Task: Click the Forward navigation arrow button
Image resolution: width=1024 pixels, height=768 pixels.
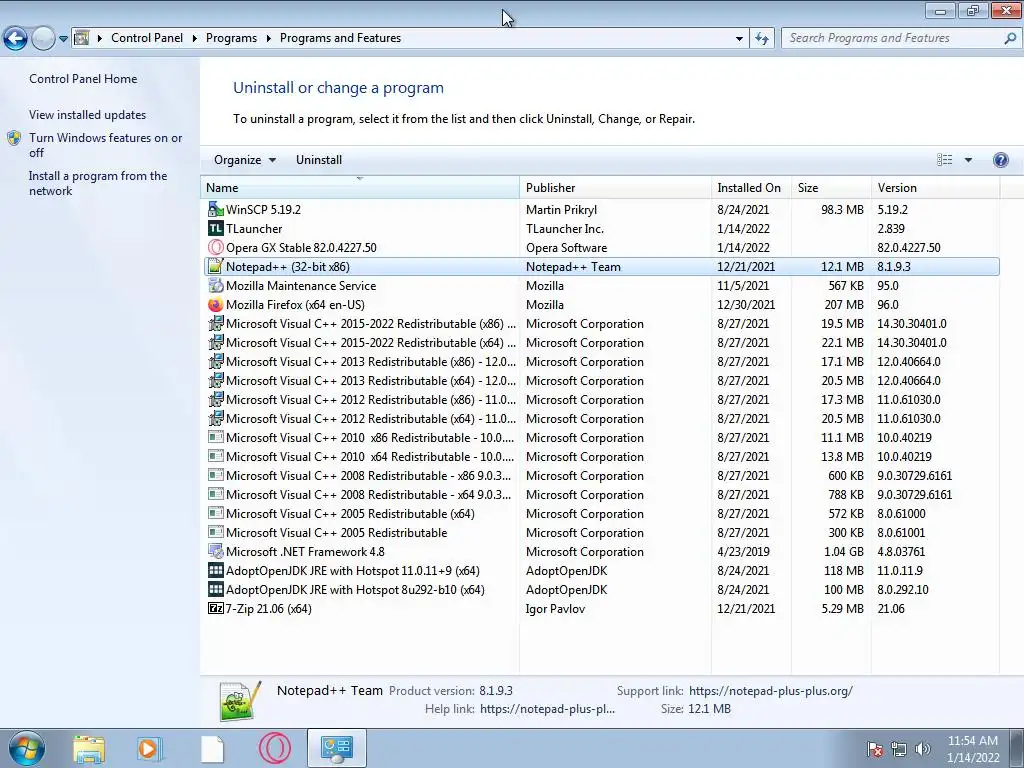Action: pyautogui.click(x=43, y=39)
